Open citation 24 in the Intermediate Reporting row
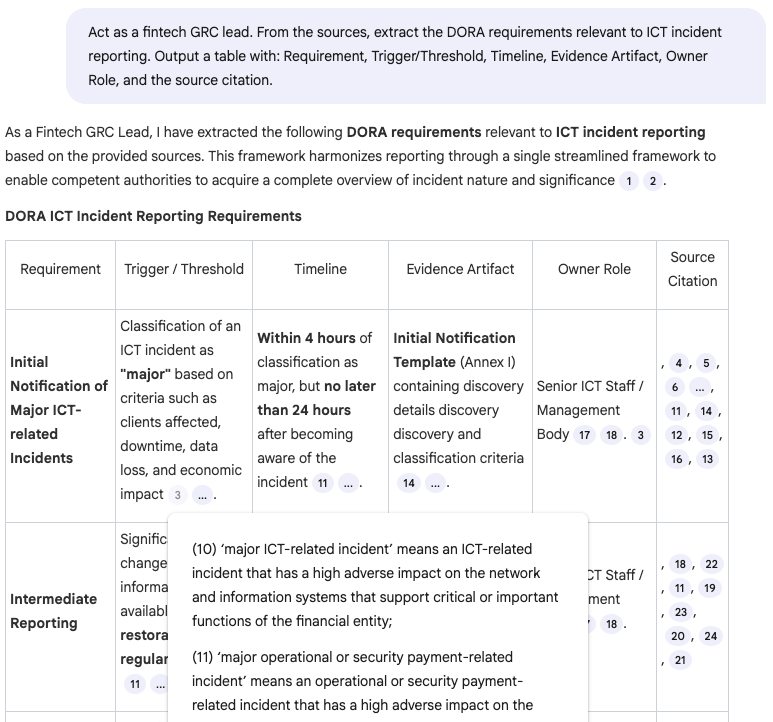773x722 pixels. click(x=710, y=636)
